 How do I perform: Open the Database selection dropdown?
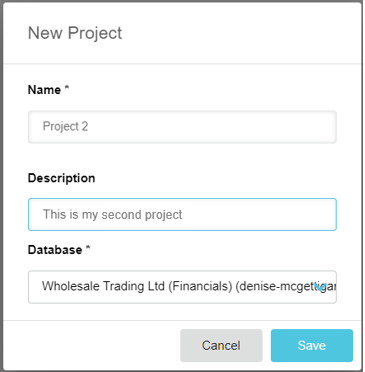click(182, 287)
